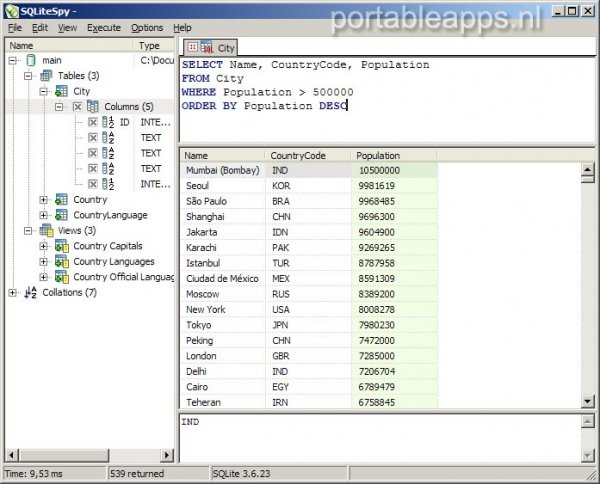Image resolution: width=600 pixels, height=484 pixels.
Task: Select the São Paulo result cell
Action: click(x=223, y=201)
